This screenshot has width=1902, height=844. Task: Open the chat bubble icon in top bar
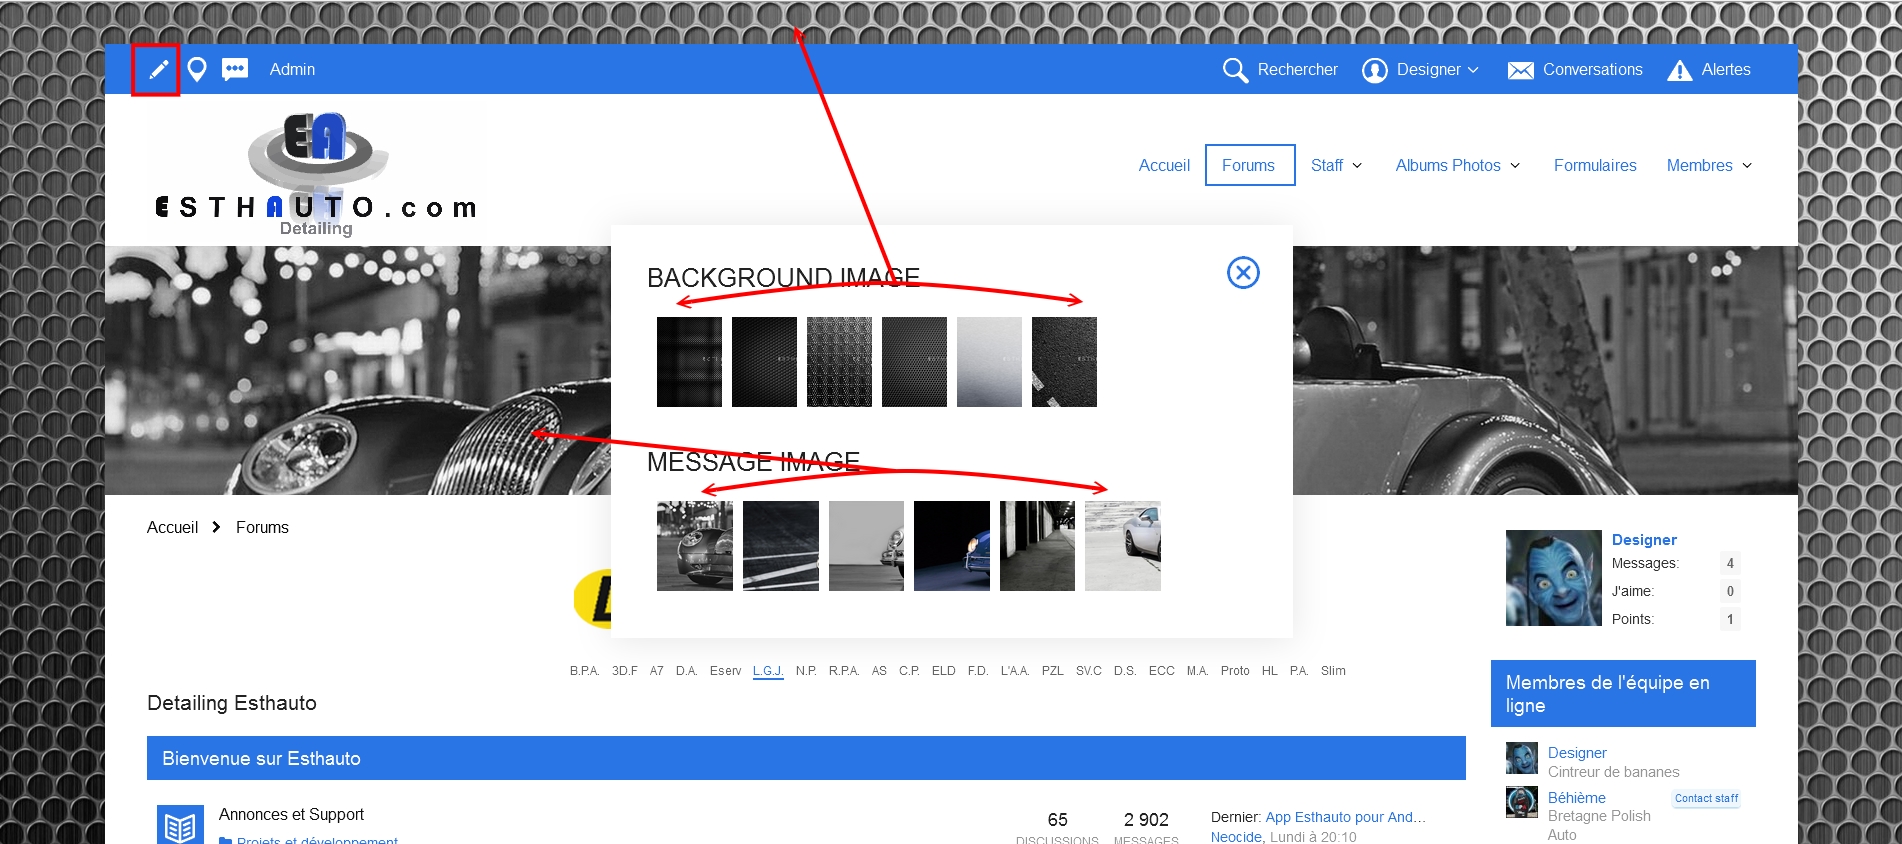[235, 69]
